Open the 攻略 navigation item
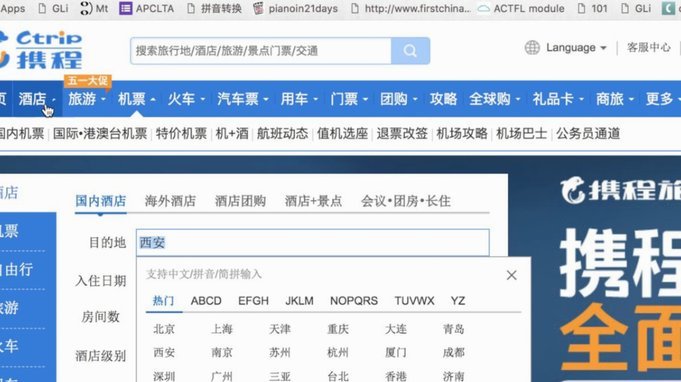681x382 pixels. 443,99
